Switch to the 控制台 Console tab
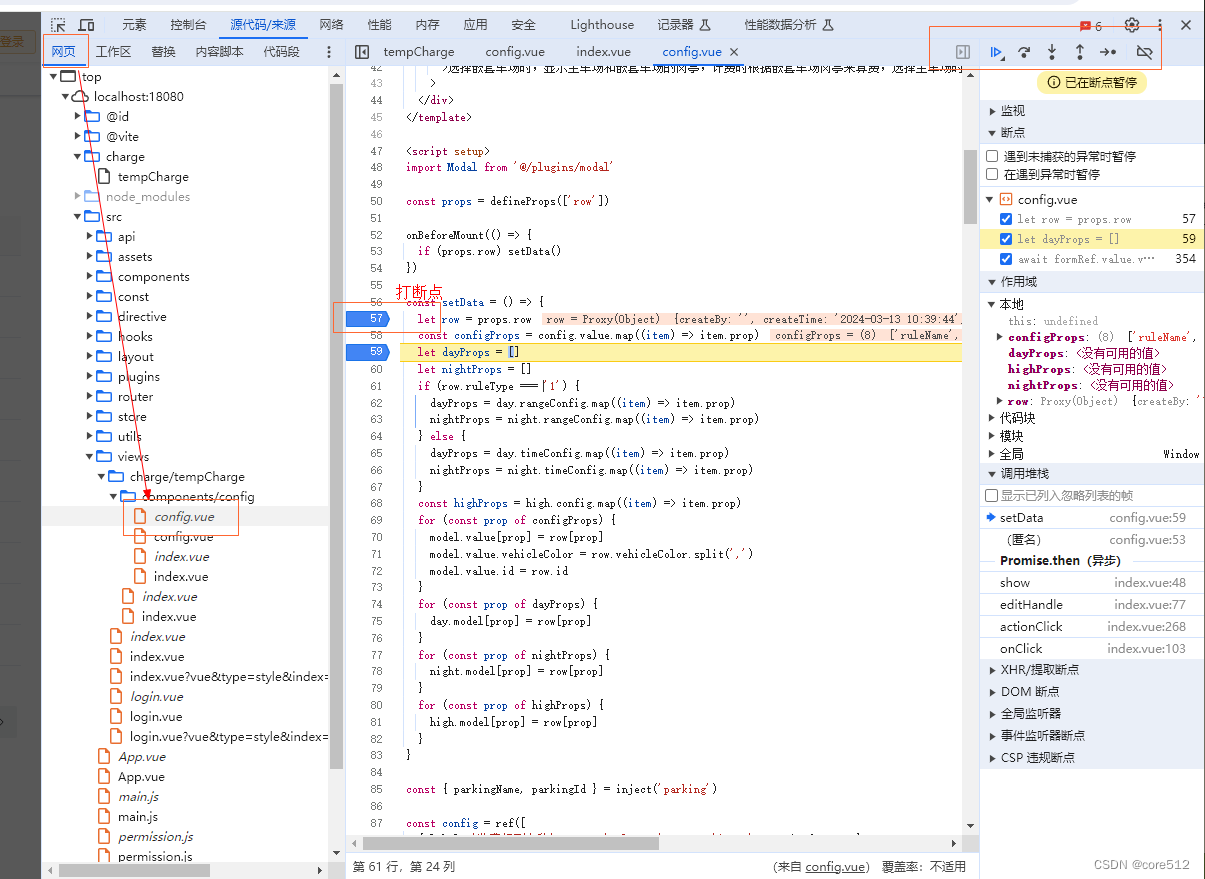 188,25
